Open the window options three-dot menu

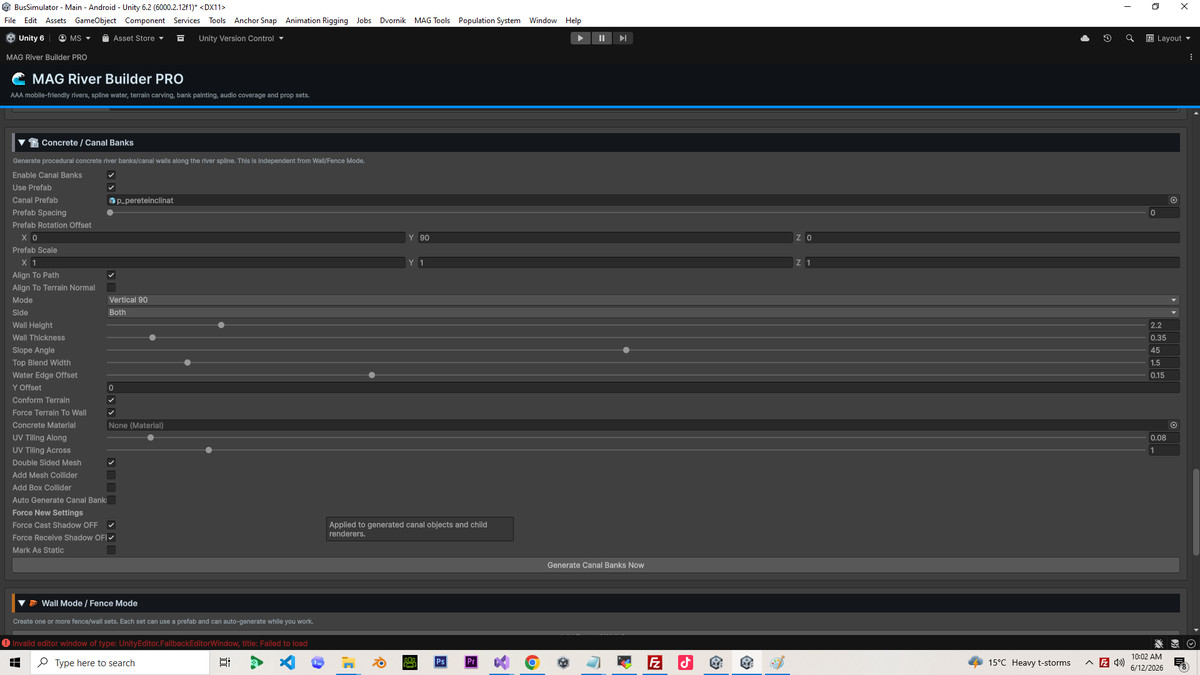(1191, 57)
